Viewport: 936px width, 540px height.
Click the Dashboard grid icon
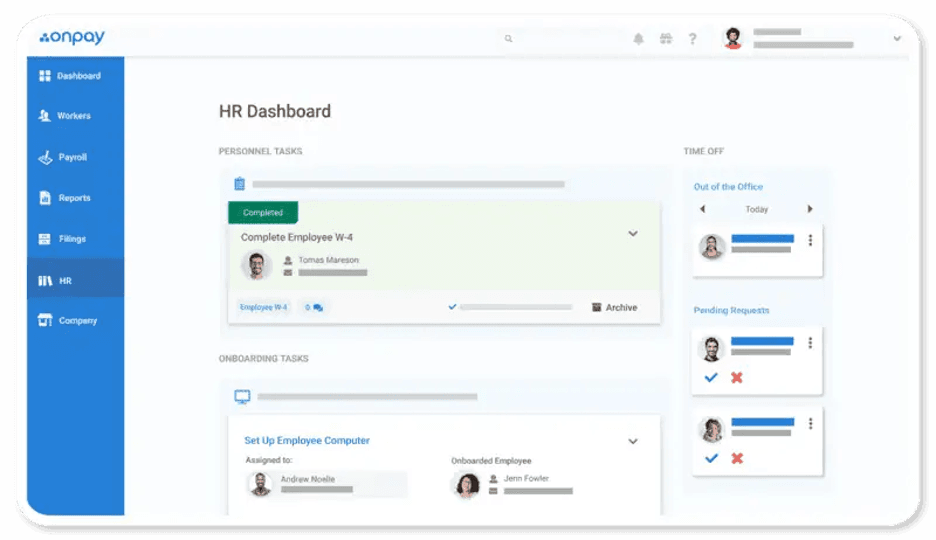pyautogui.click(x=45, y=76)
